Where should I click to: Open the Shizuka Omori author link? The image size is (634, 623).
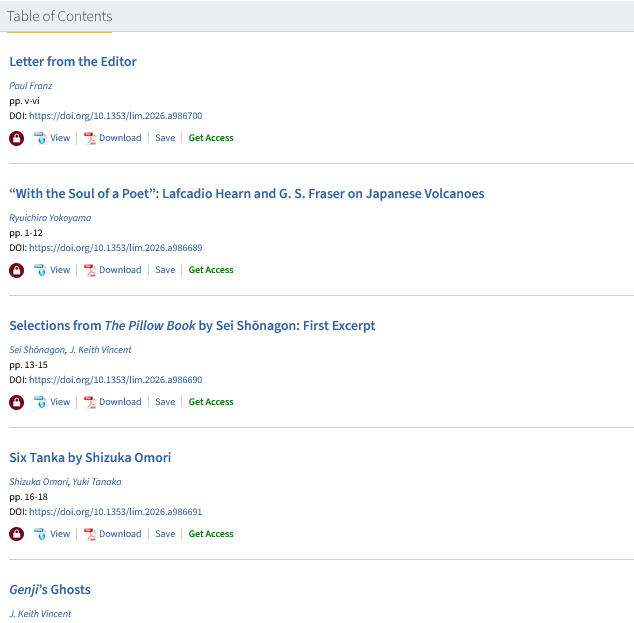point(39,482)
